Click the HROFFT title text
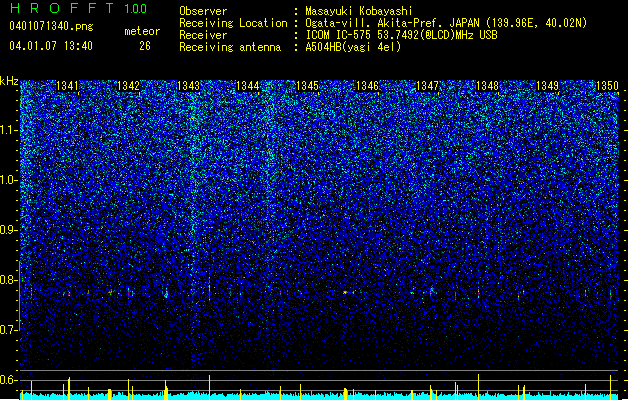The width and height of the screenshot is (629, 400). pos(62,8)
